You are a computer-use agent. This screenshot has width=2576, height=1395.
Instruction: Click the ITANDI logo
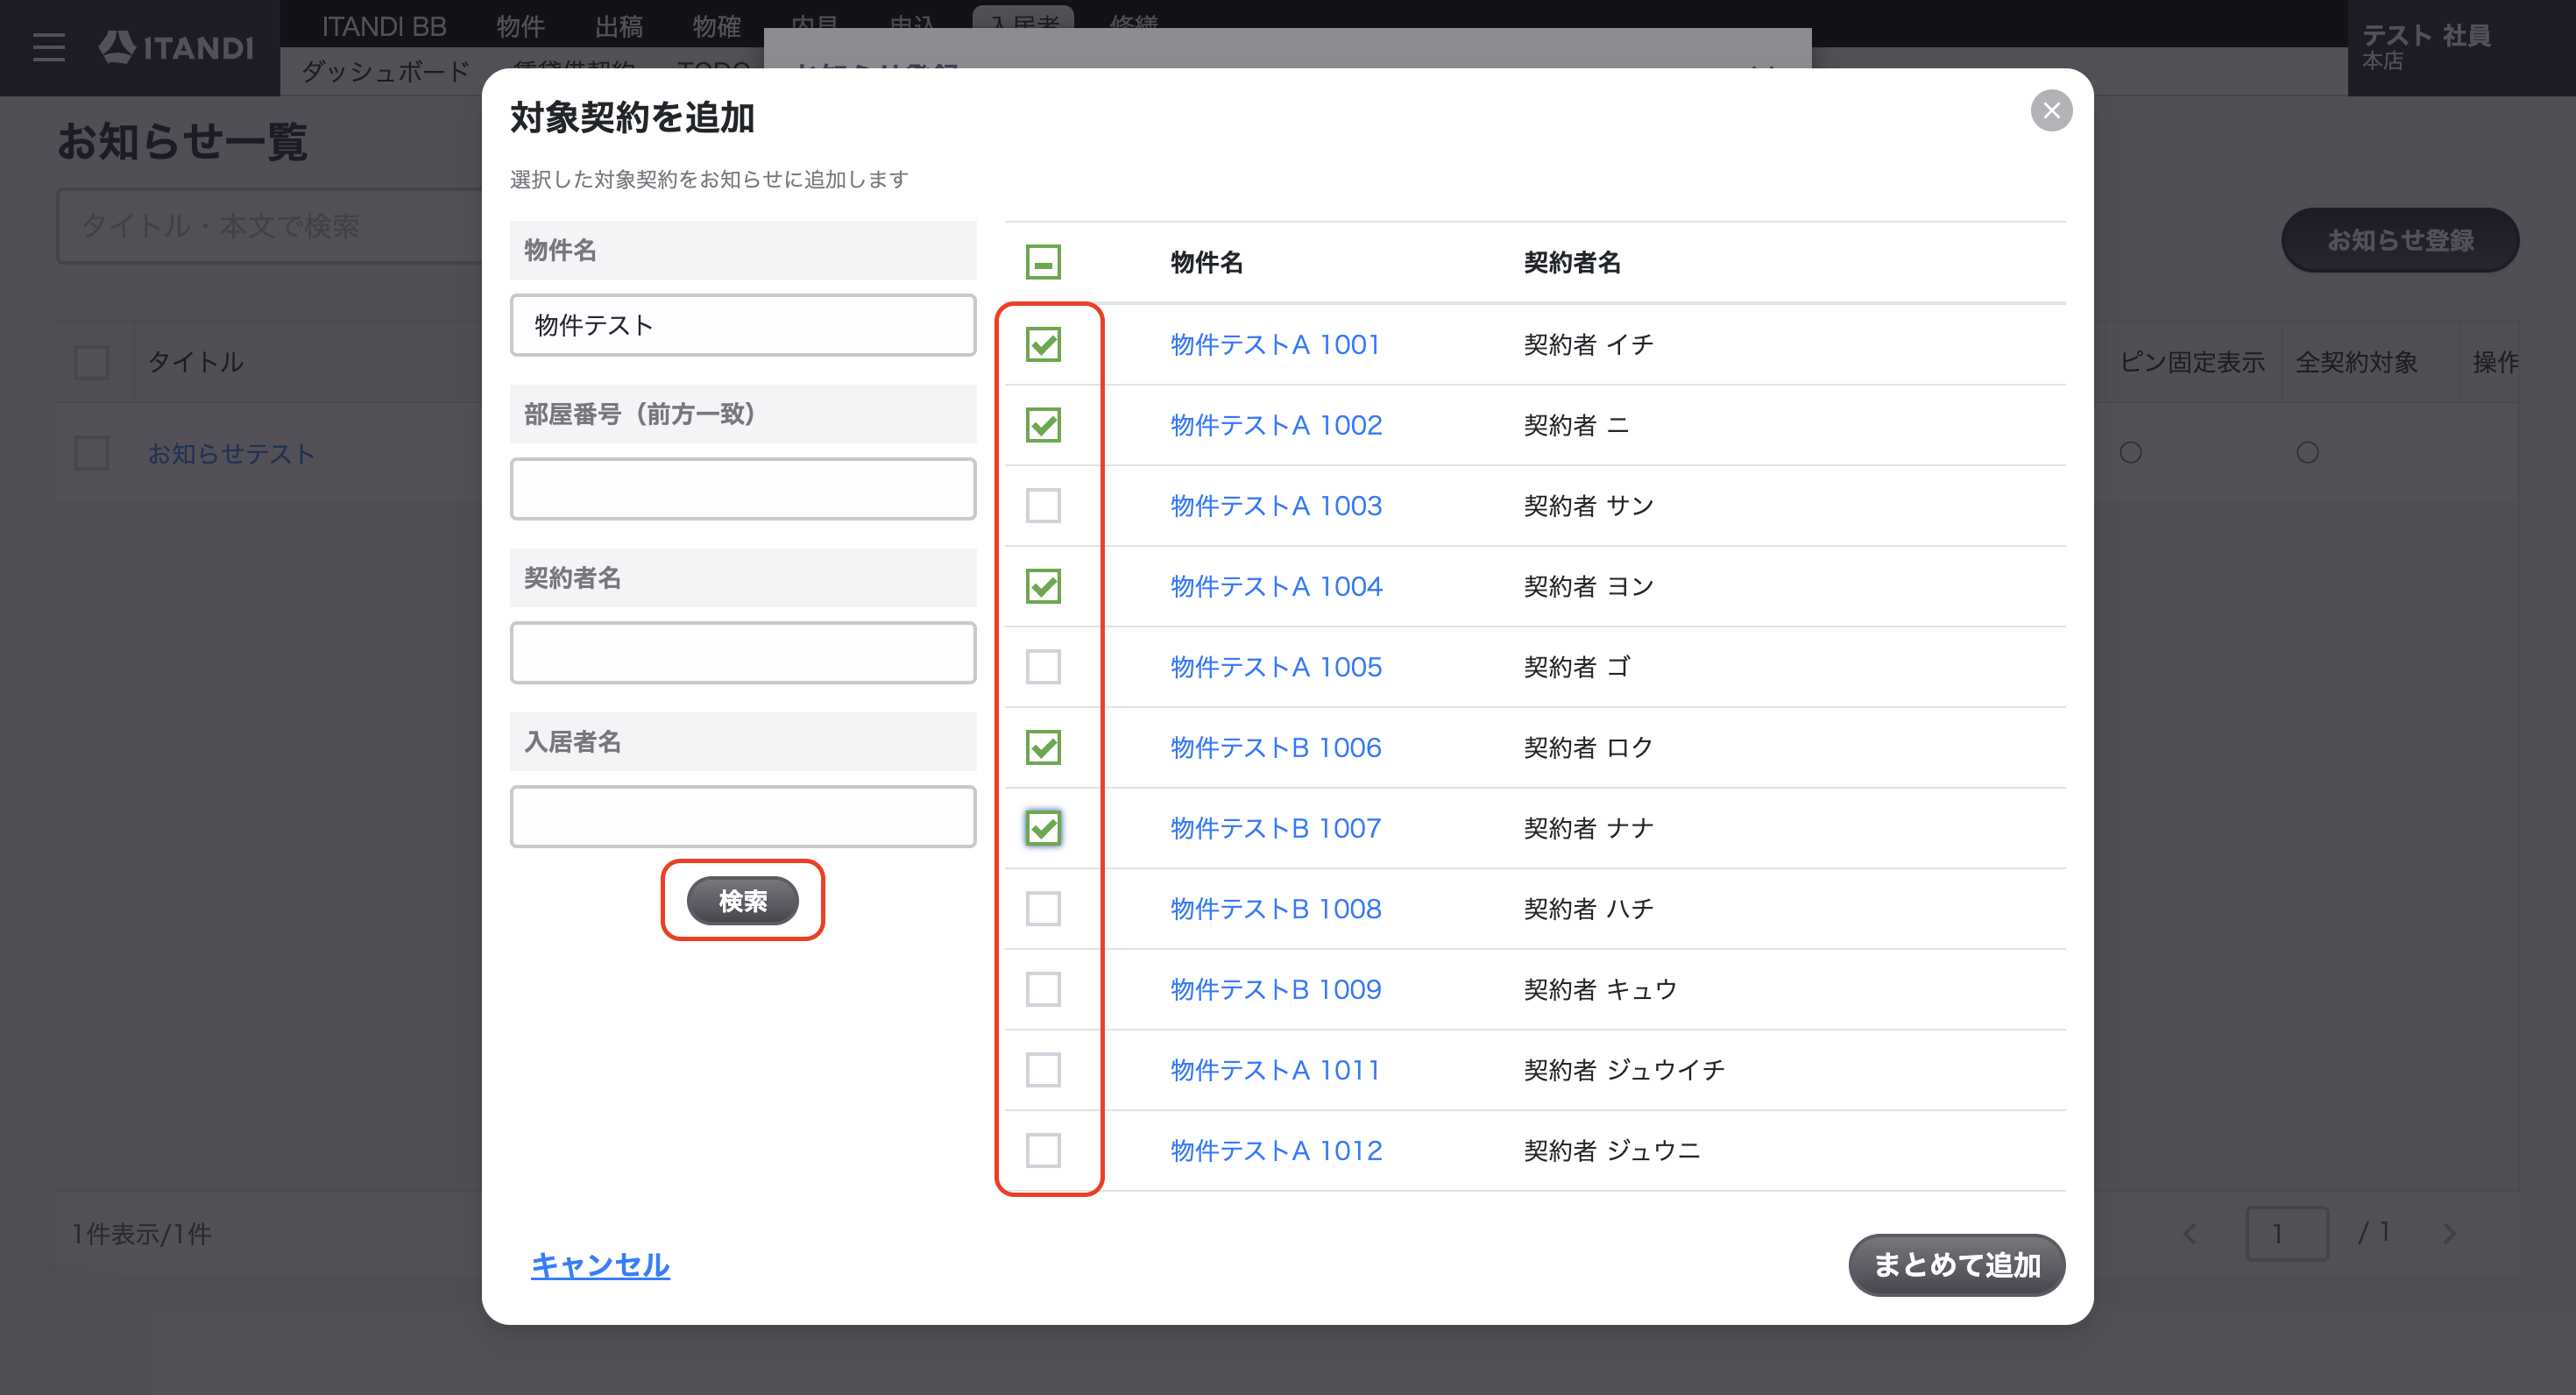coord(176,47)
